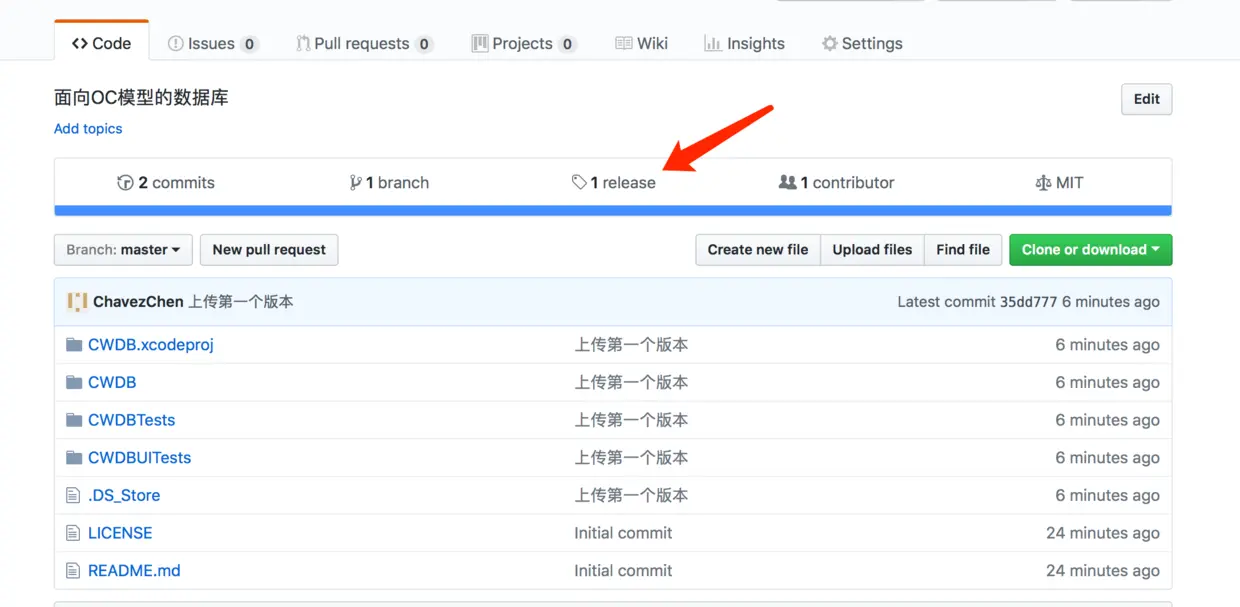Viewport: 1240px width, 607px height.
Task: Open repository Settings tab
Action: (x=861, y=44)
